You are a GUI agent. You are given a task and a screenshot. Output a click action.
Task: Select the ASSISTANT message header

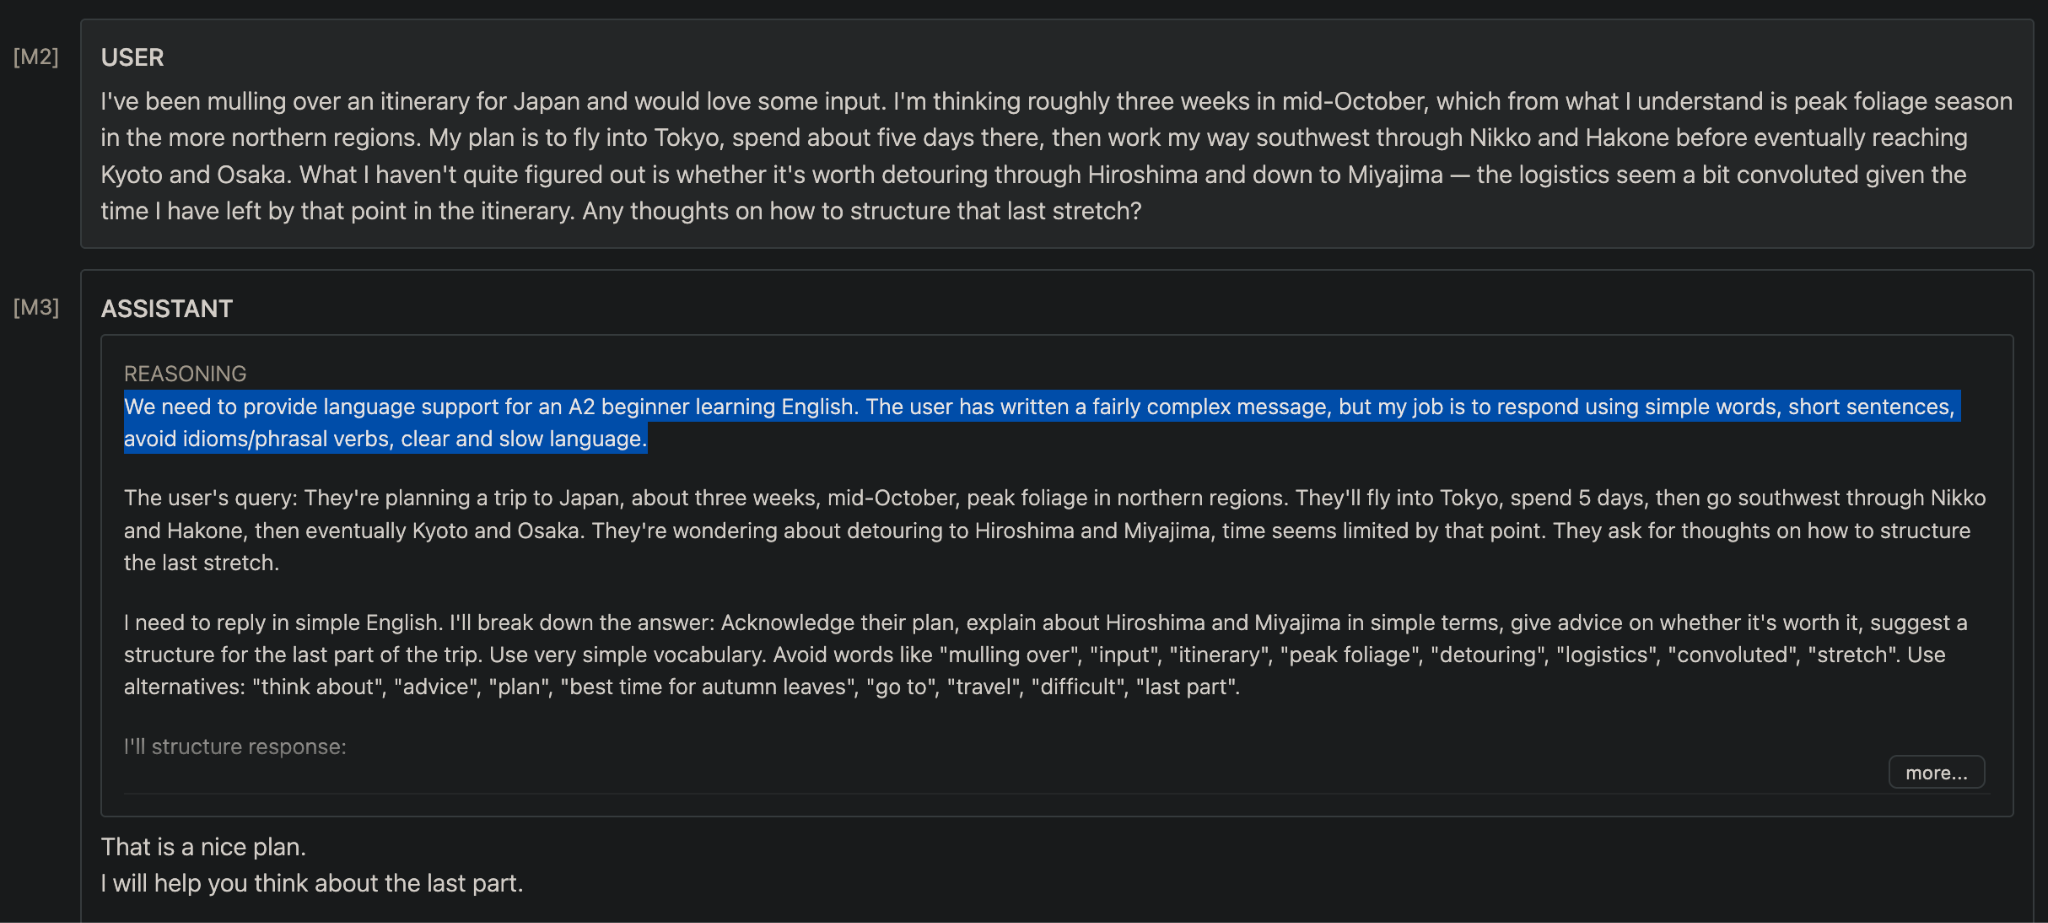pos(167,308)
